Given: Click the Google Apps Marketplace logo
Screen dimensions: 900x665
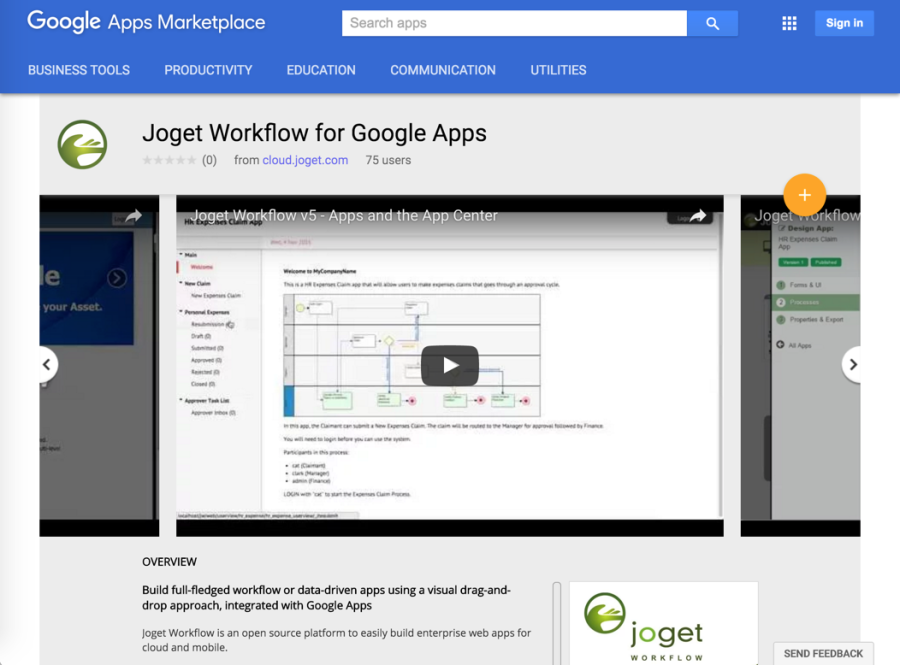Looking at the screenshot, I should point(146,22).
